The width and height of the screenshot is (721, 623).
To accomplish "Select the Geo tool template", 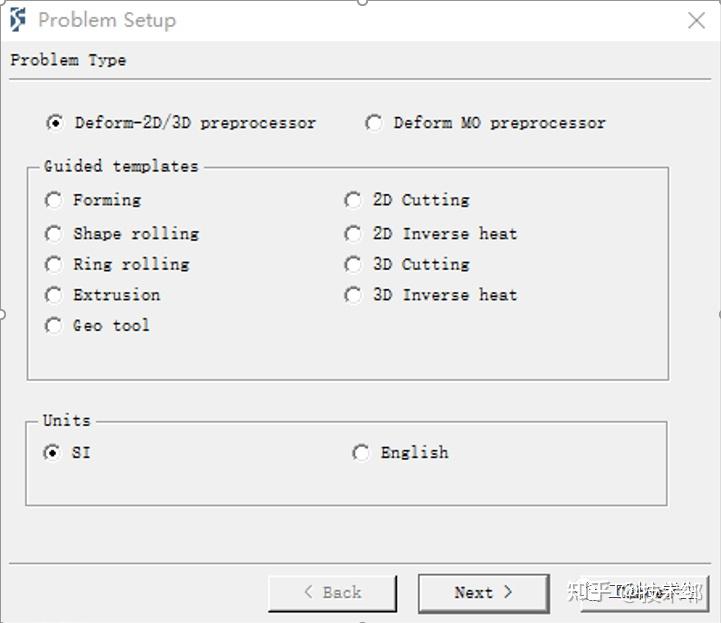I will 54,325.
